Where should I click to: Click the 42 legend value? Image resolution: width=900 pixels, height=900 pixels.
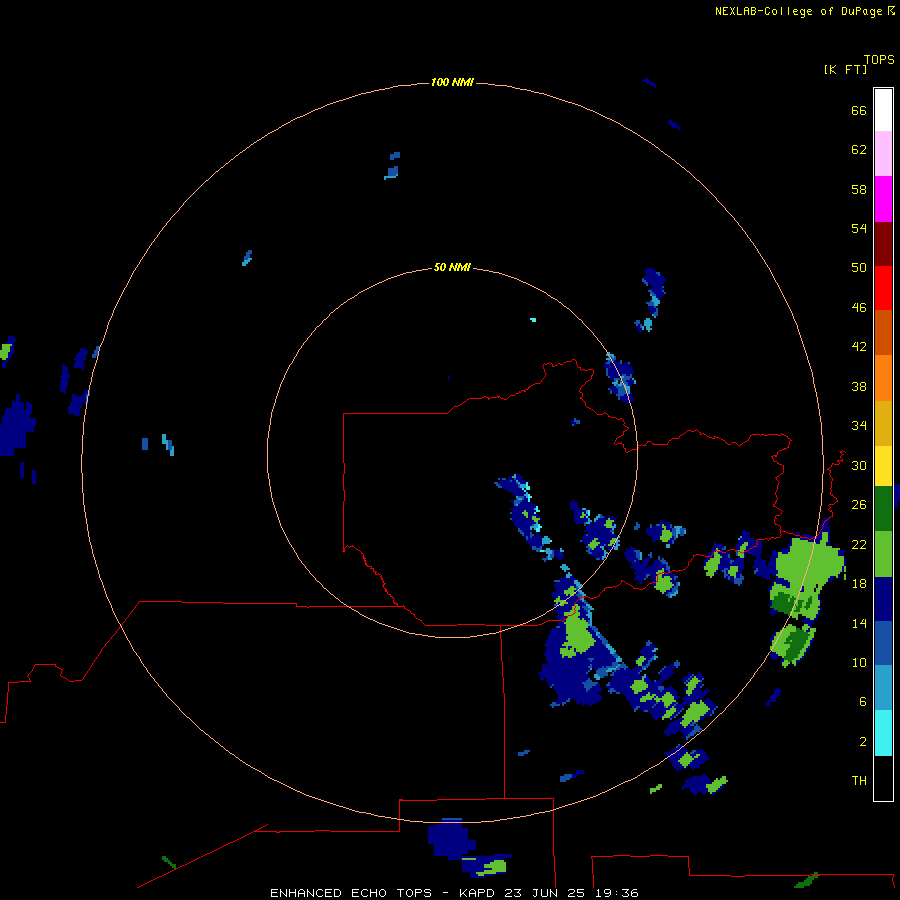859,347
